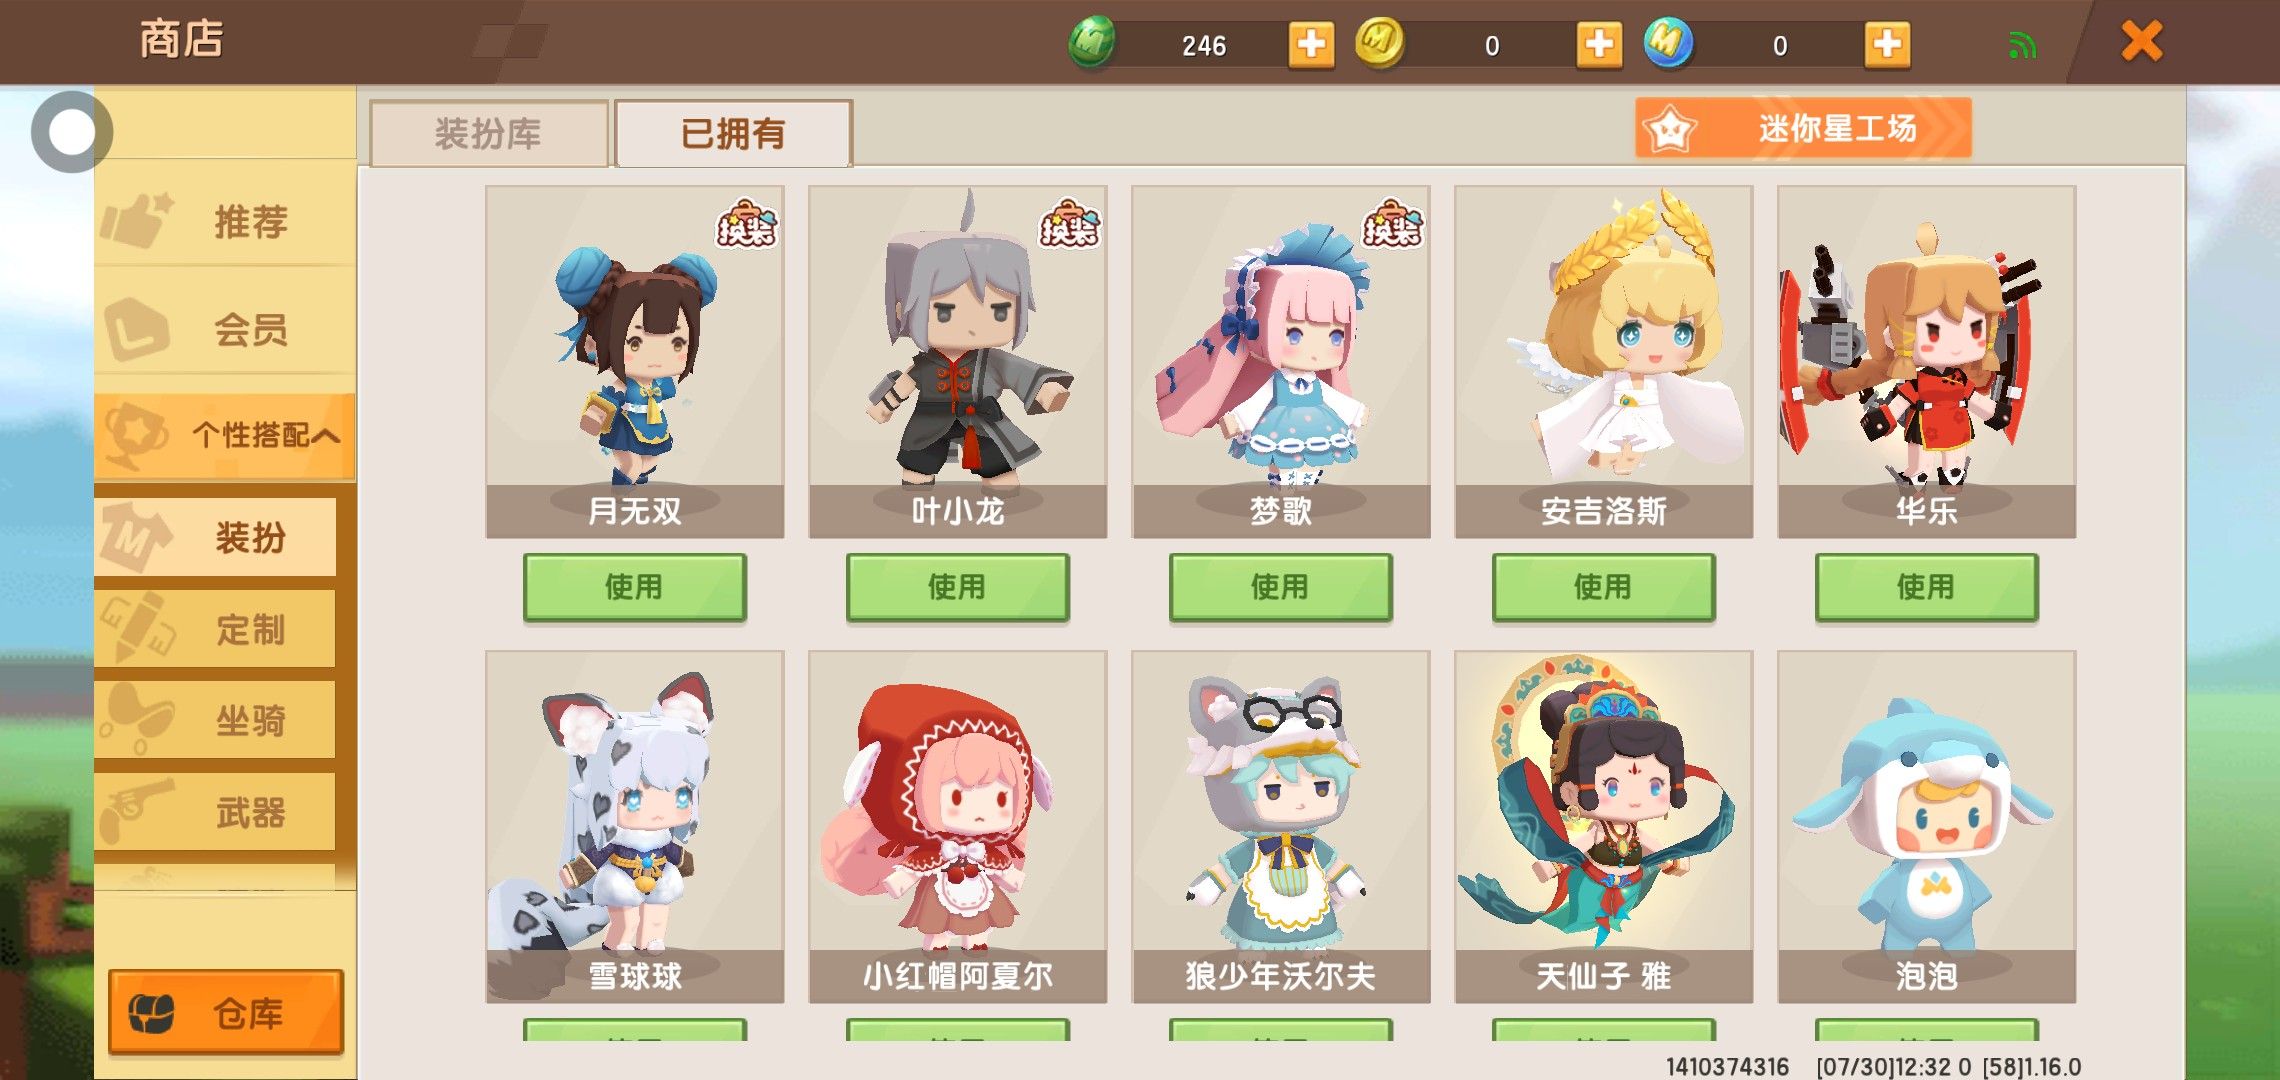Use the 华乐 skin
The width and height of the screenshot is (2280, 1080).
pos(1926,587)
